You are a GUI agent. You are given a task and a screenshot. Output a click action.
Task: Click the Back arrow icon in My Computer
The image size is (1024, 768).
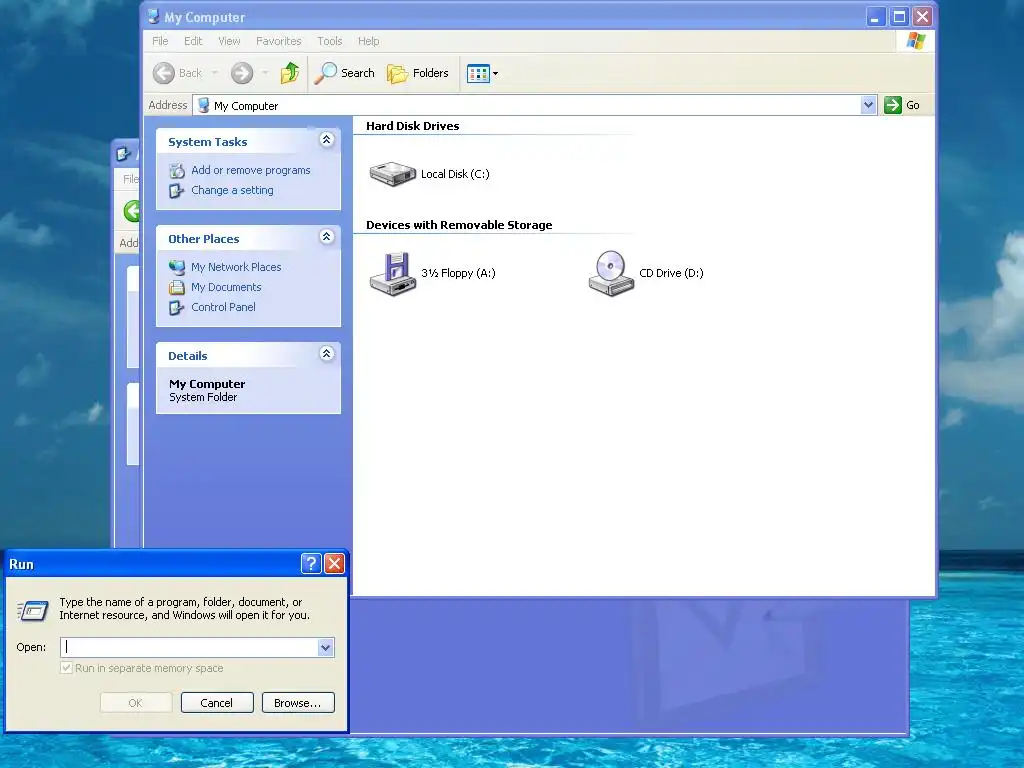click(x=163, y=73)
